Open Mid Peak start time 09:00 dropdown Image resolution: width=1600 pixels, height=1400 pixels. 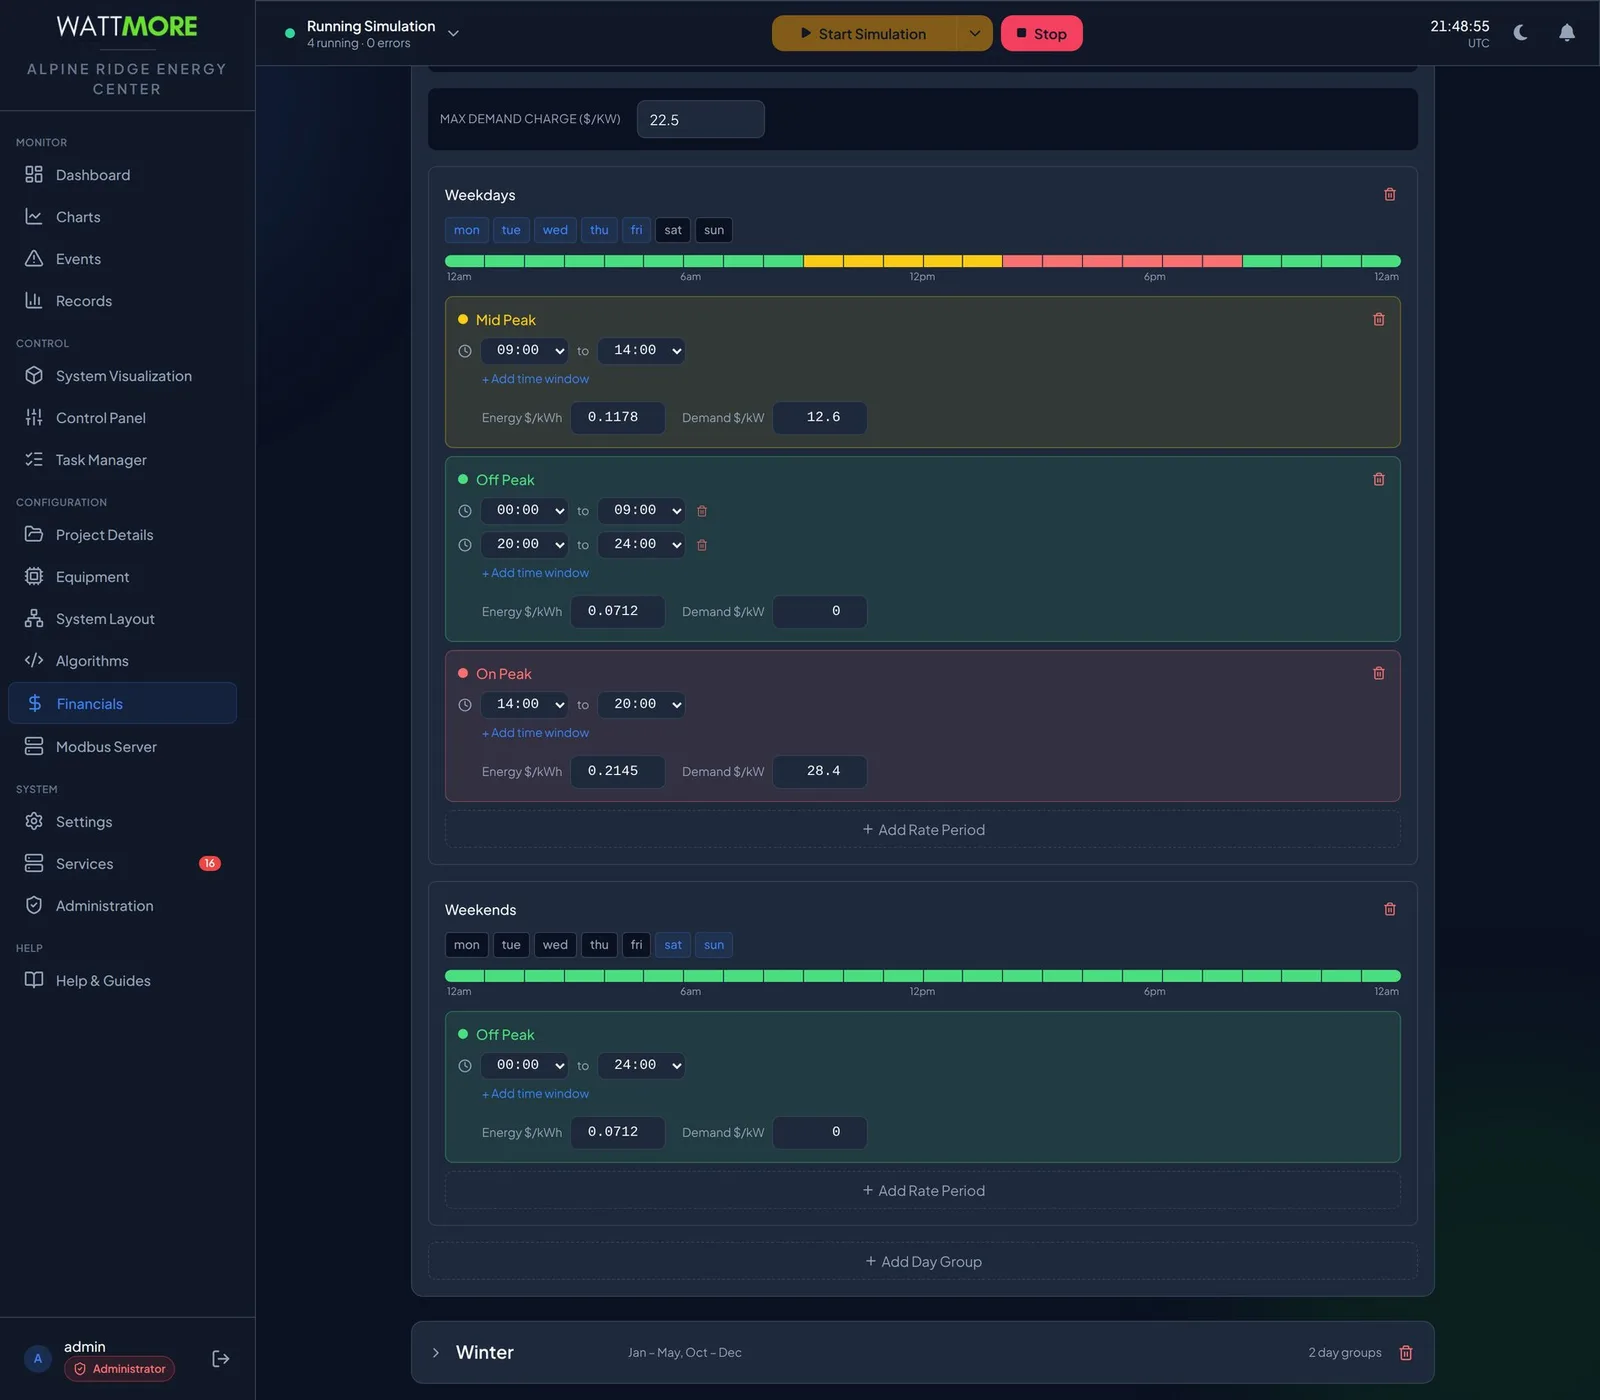(x=524, y=350)
